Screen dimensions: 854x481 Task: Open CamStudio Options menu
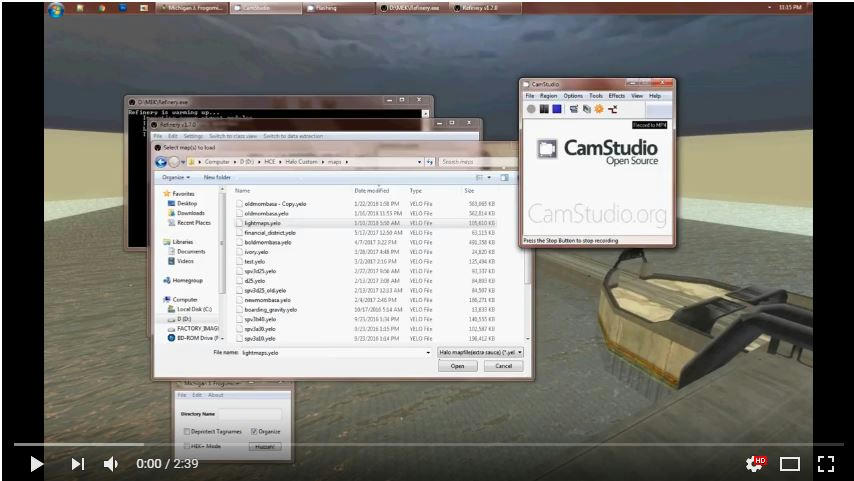[573, 96]
